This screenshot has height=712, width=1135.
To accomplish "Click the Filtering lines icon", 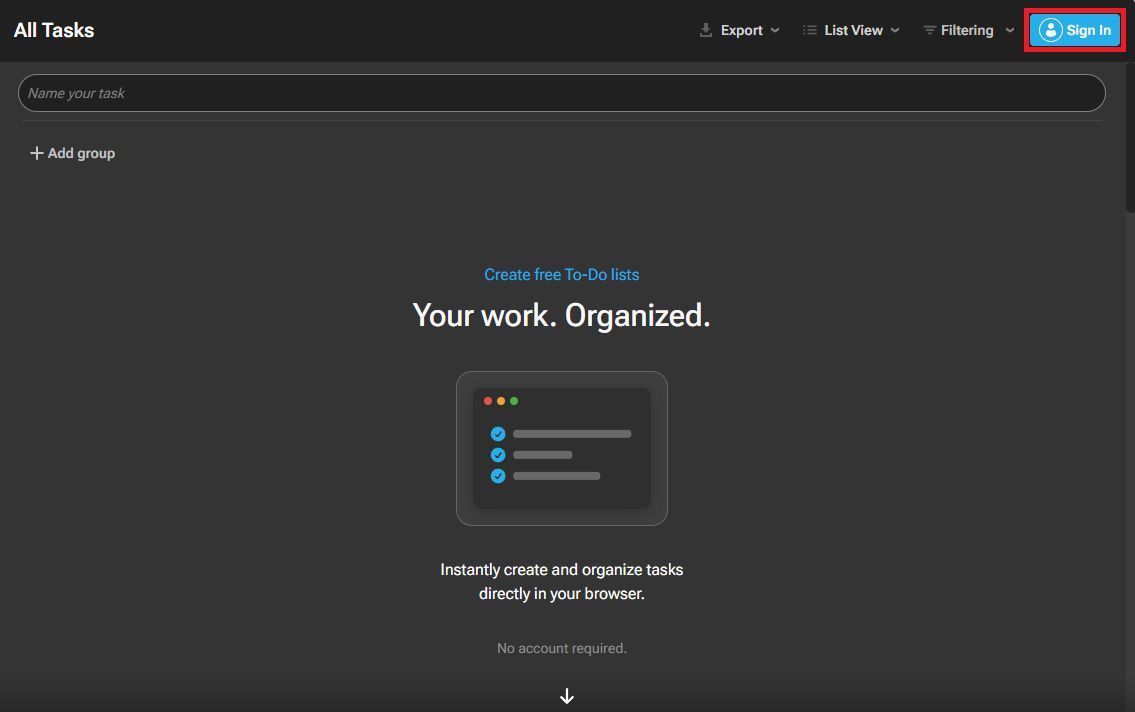I will click(x=929, y=30).
